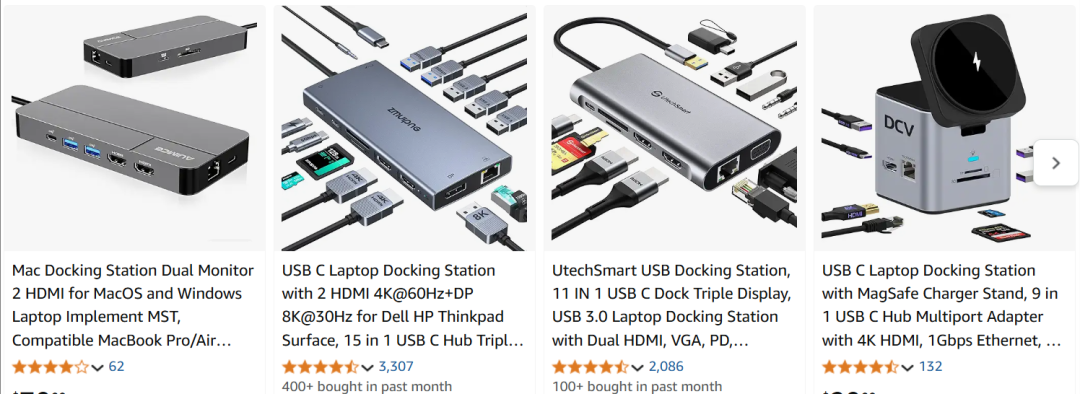The width and height of the screenshot is (1080, 394).
Task: Expand rating chevron beside 132 reviews
Action: pos(907,367)
